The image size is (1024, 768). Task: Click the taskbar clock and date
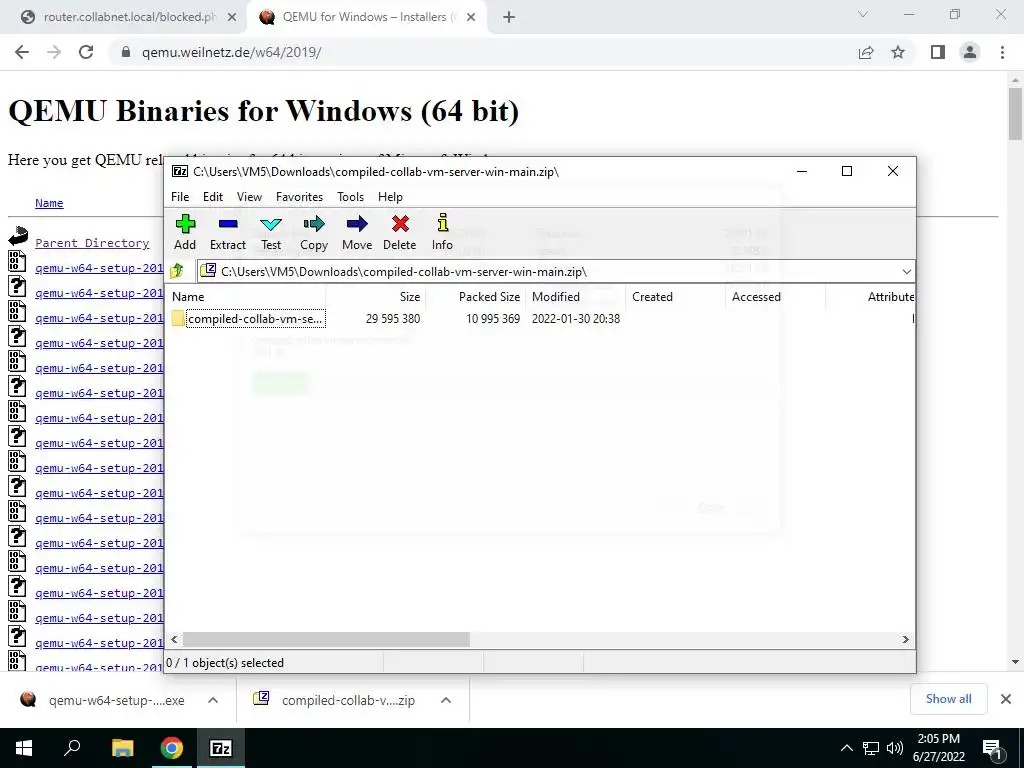(938, 748)
